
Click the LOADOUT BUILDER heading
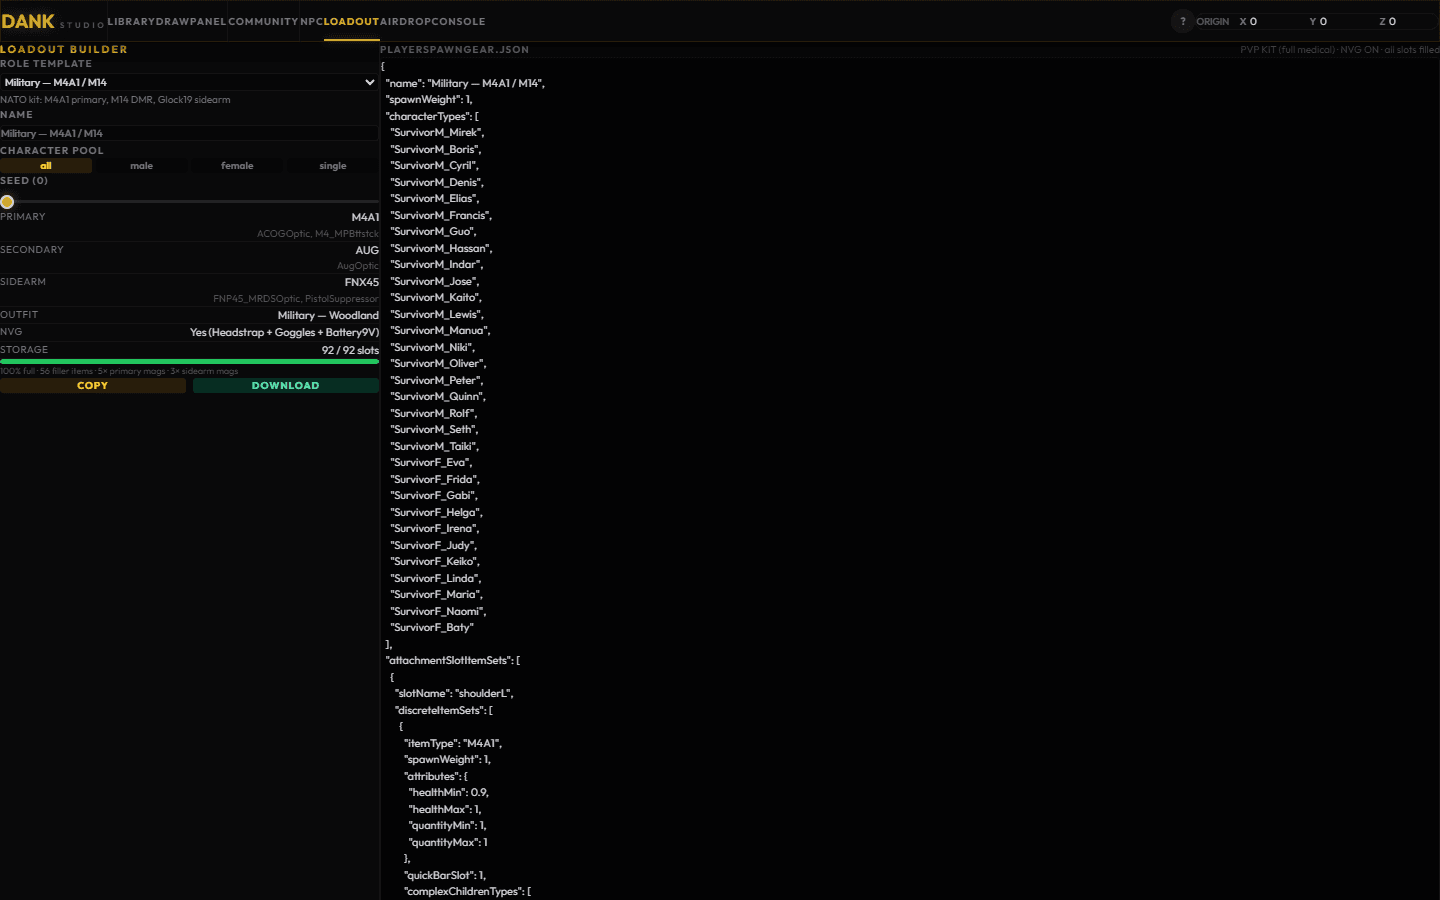(x=64, y=49)
